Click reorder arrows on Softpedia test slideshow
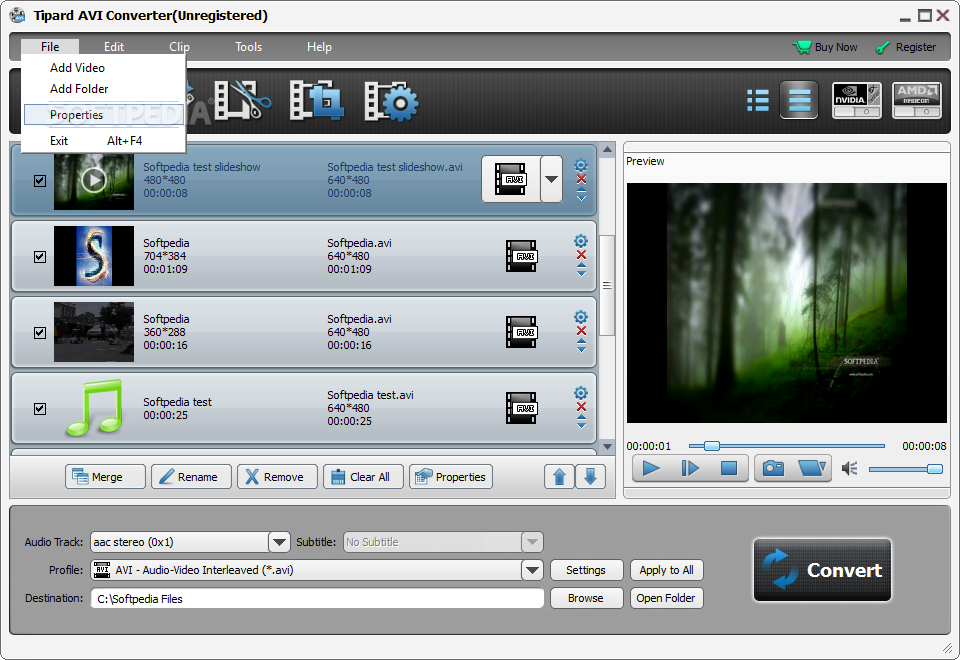 [582, 194]
